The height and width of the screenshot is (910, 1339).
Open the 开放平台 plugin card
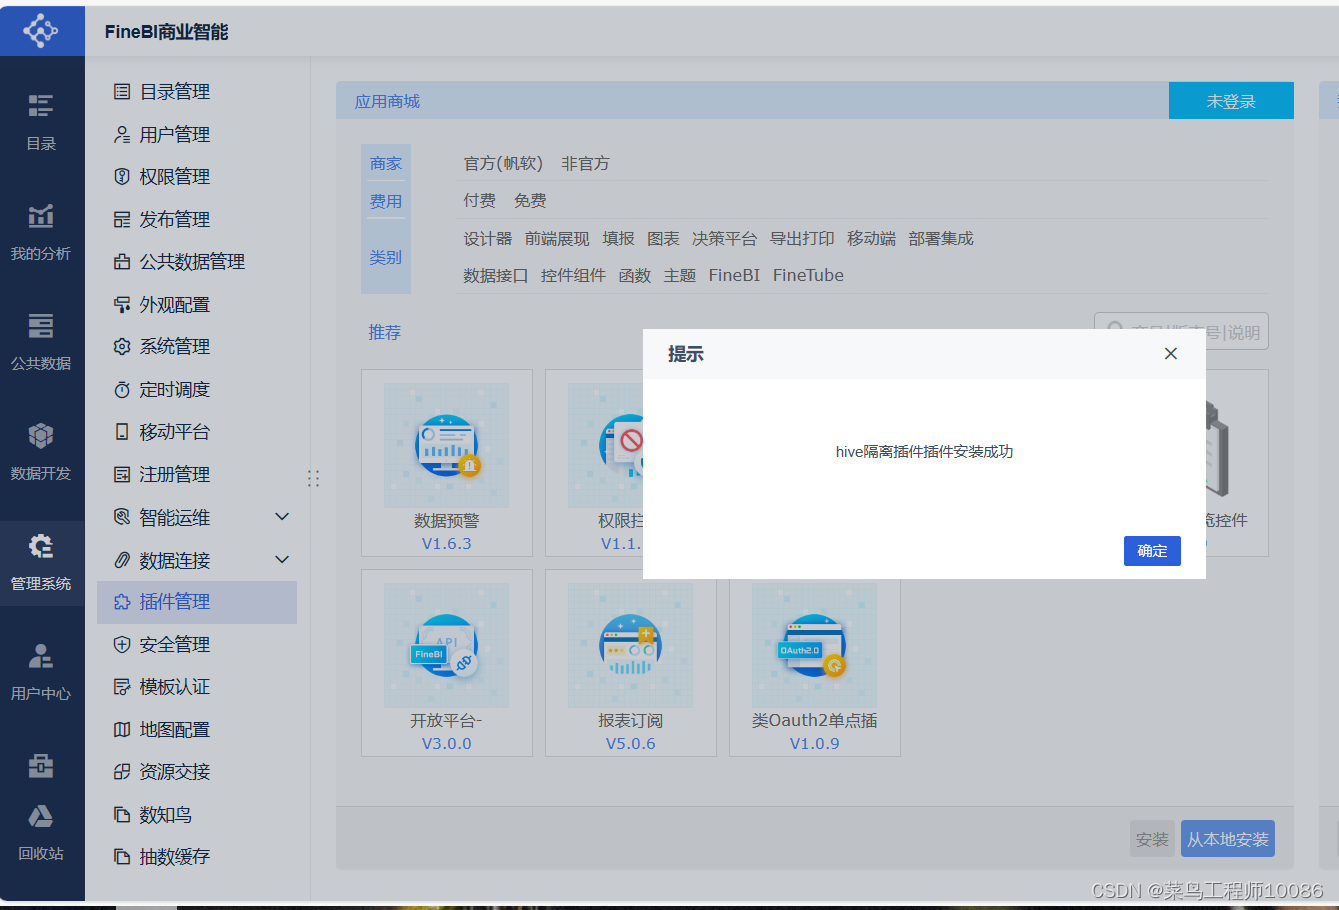(447, 663)
